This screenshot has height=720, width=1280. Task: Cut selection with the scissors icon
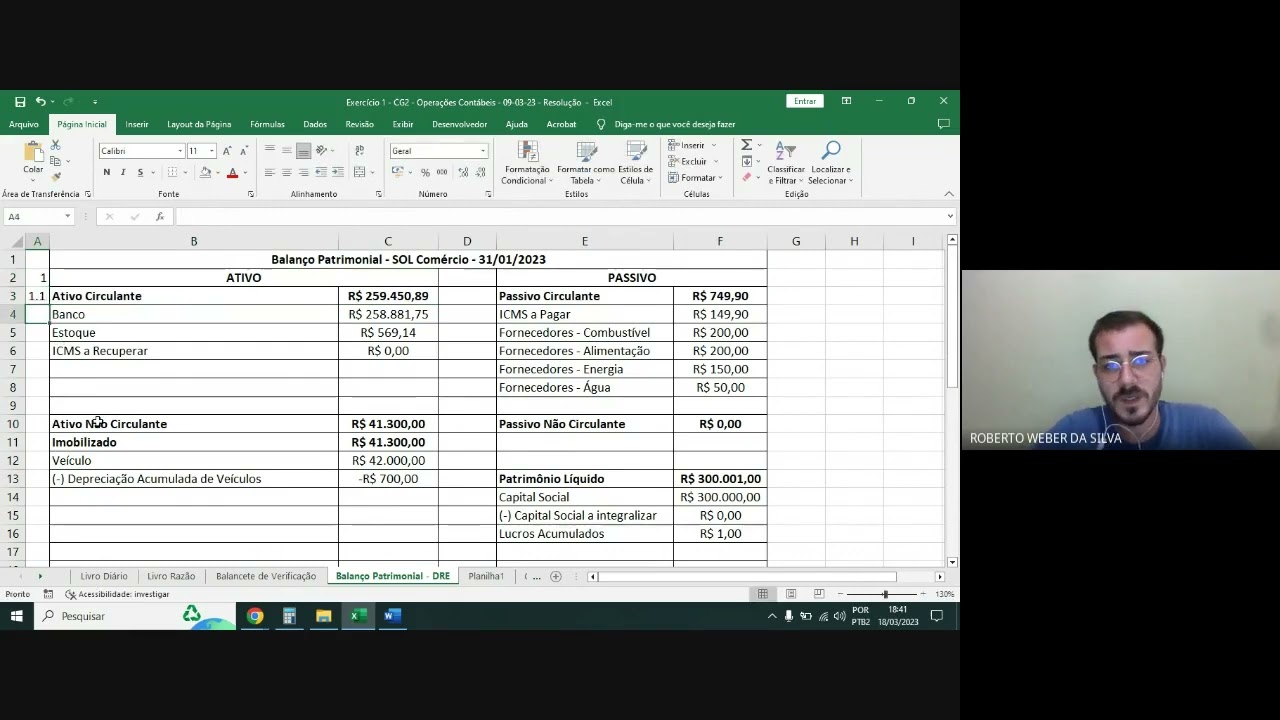pyautogui.click(x=56, y=146)
